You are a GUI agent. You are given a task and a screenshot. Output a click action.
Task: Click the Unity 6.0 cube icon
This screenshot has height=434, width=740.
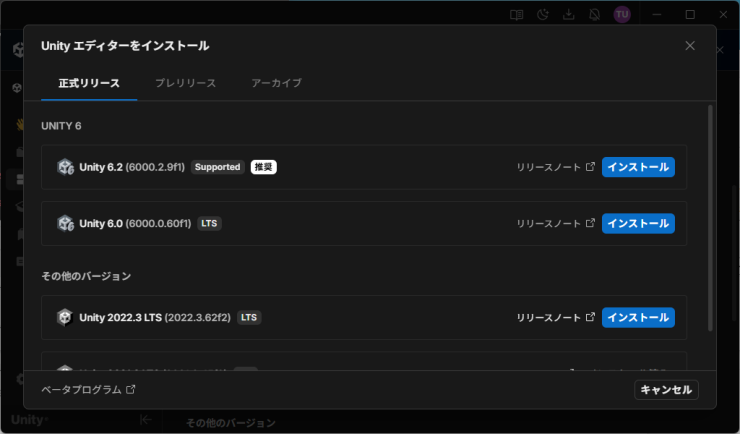click(x=65, y=223)
